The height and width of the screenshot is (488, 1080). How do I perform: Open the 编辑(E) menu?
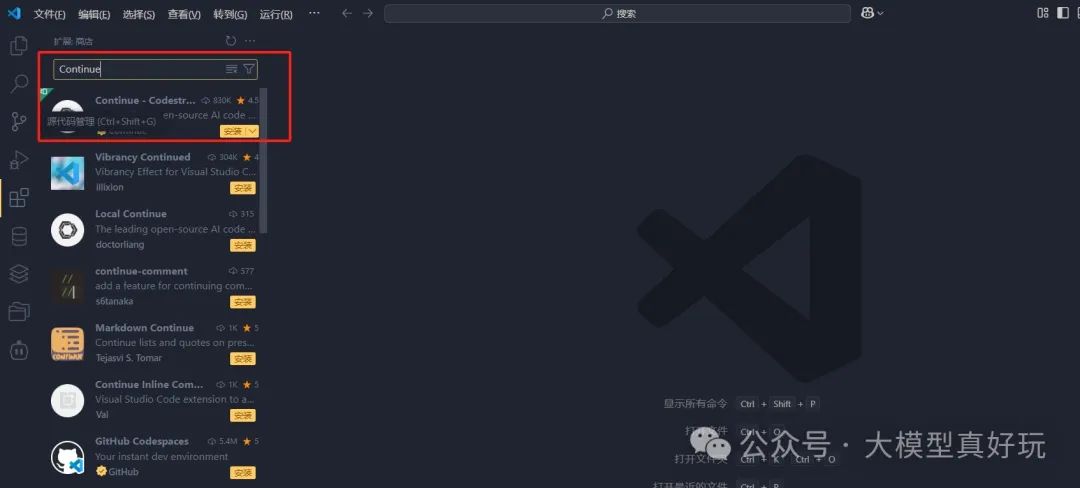coord(94,14)
